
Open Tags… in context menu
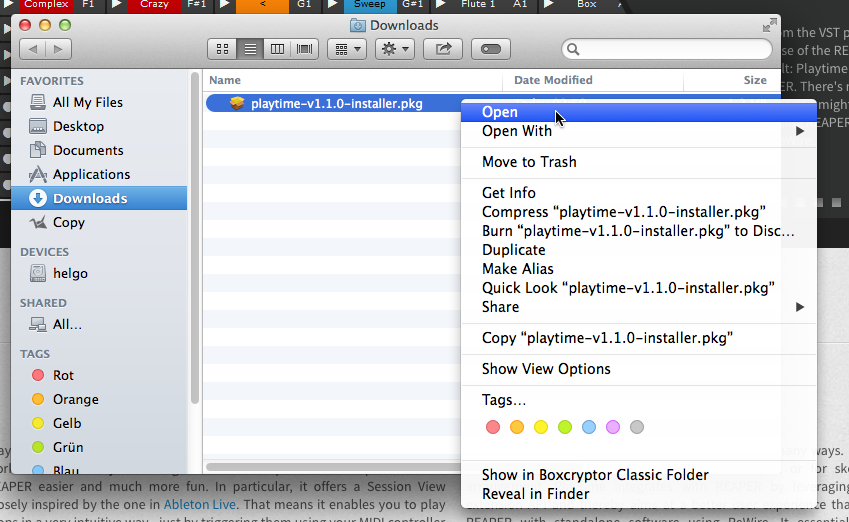tap(638, 400)
